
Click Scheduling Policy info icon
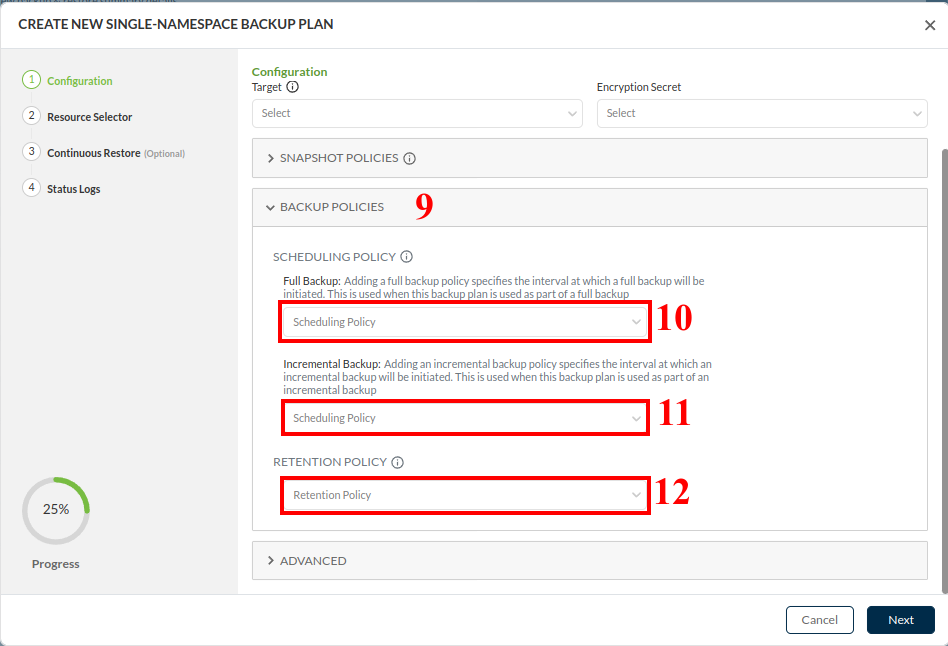[x=407, y=257]
